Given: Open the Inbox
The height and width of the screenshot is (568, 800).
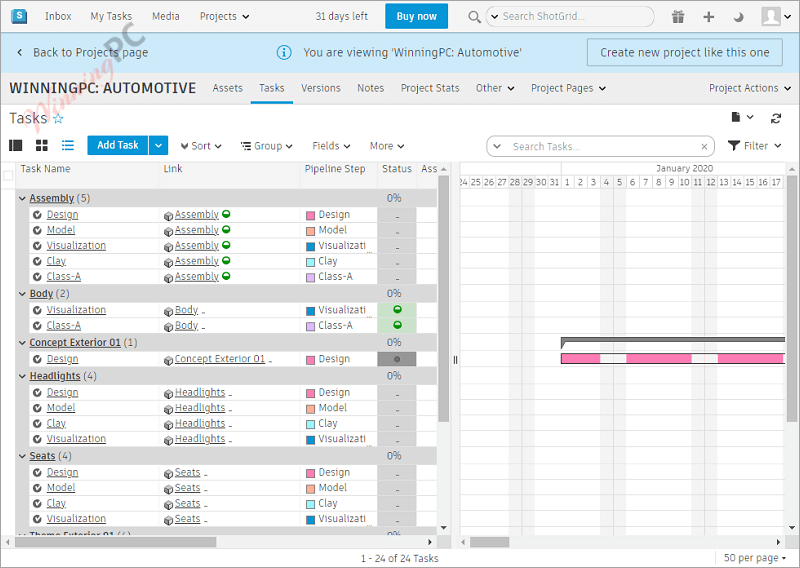Looking at the screenshot, I should click(58, 16).
